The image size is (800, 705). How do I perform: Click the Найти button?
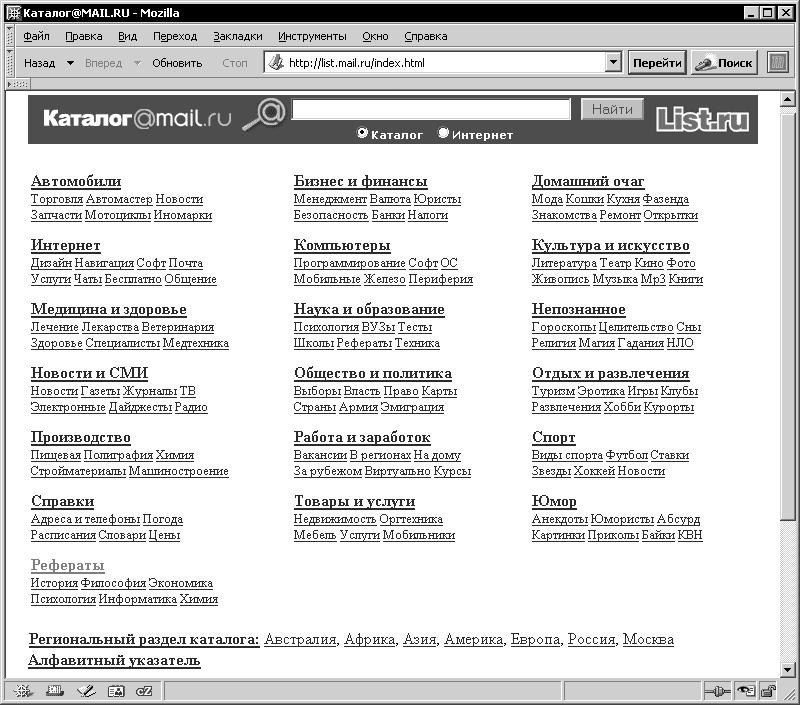pyautogui.click(x=612, y=109)
